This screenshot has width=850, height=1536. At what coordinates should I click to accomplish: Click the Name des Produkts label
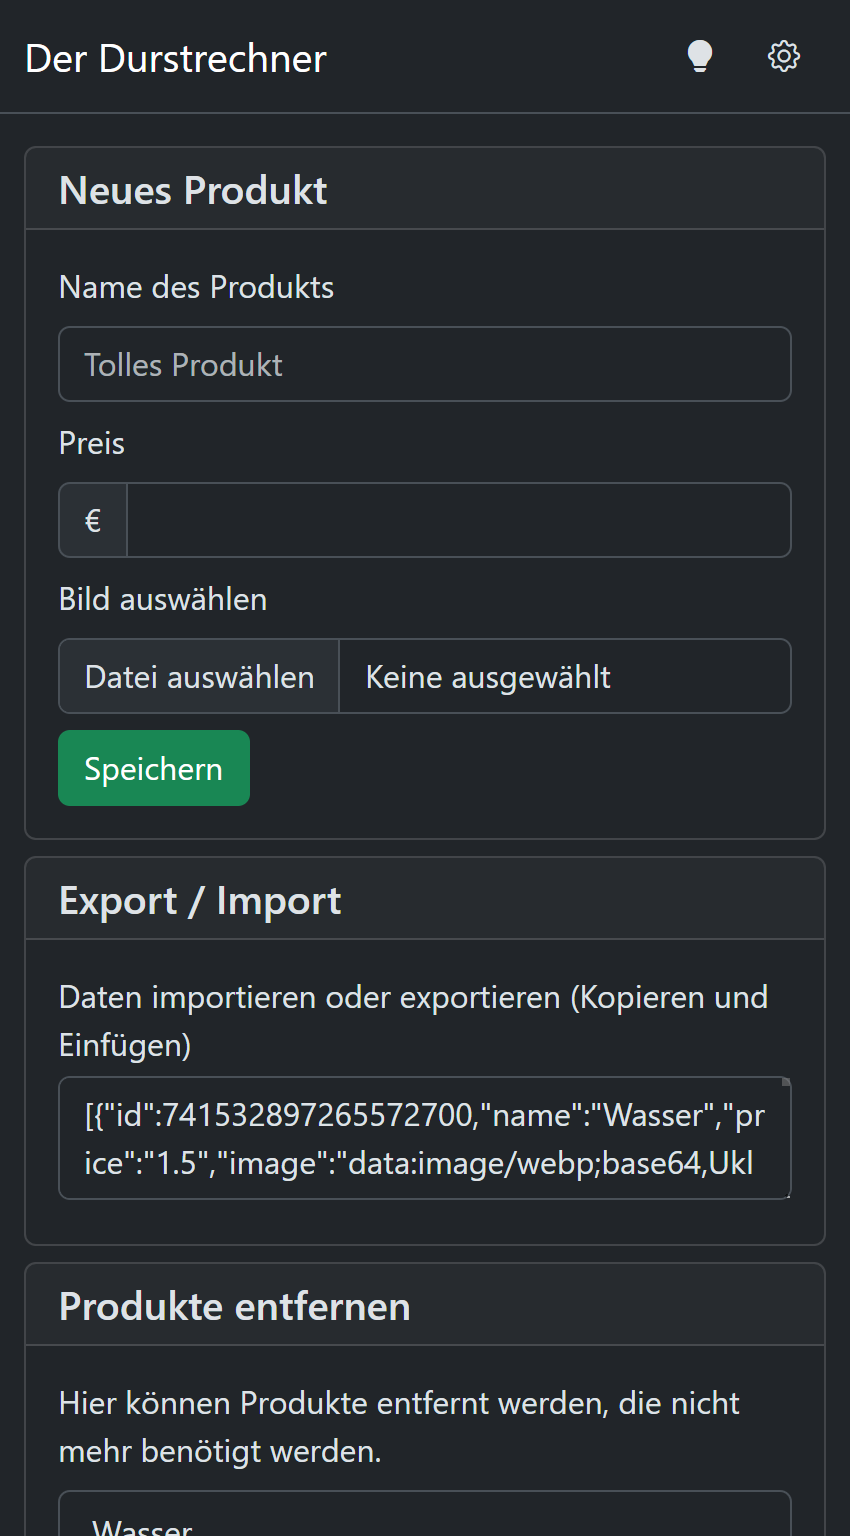coord(197,288)
